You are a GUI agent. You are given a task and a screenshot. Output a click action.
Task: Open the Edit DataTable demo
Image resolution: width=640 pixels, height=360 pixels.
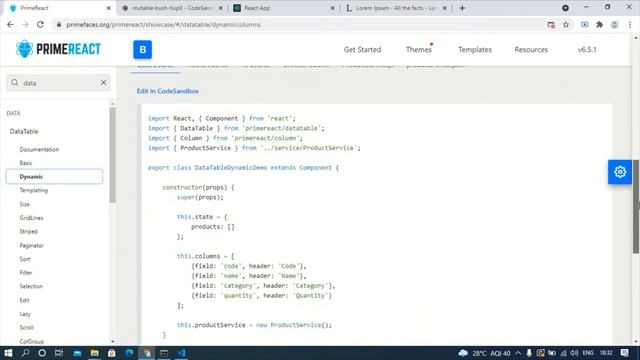coord(24,300)
